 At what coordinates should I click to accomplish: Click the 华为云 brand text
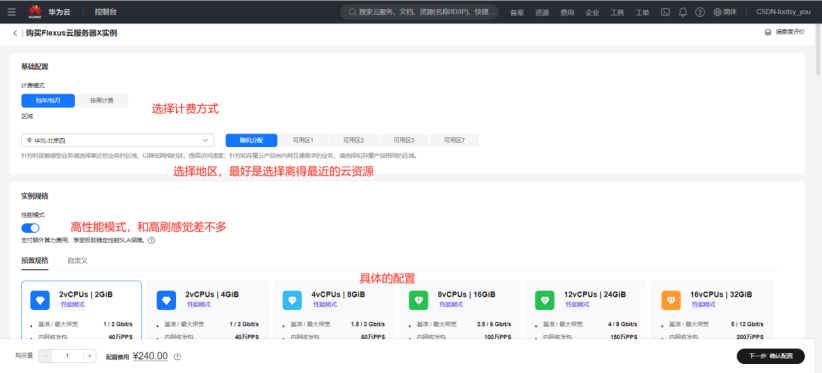pos(59,12)
